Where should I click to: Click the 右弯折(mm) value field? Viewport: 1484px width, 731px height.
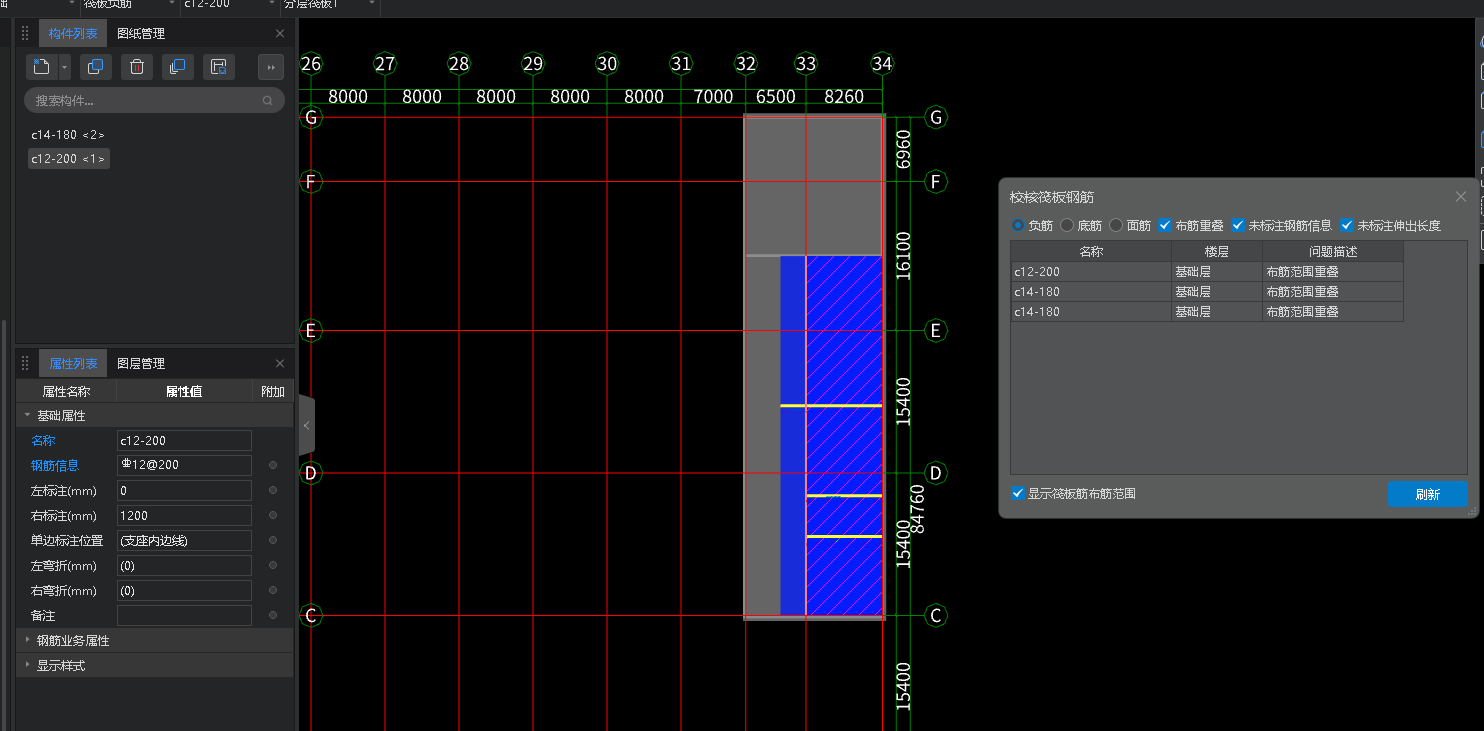point(184,590)
